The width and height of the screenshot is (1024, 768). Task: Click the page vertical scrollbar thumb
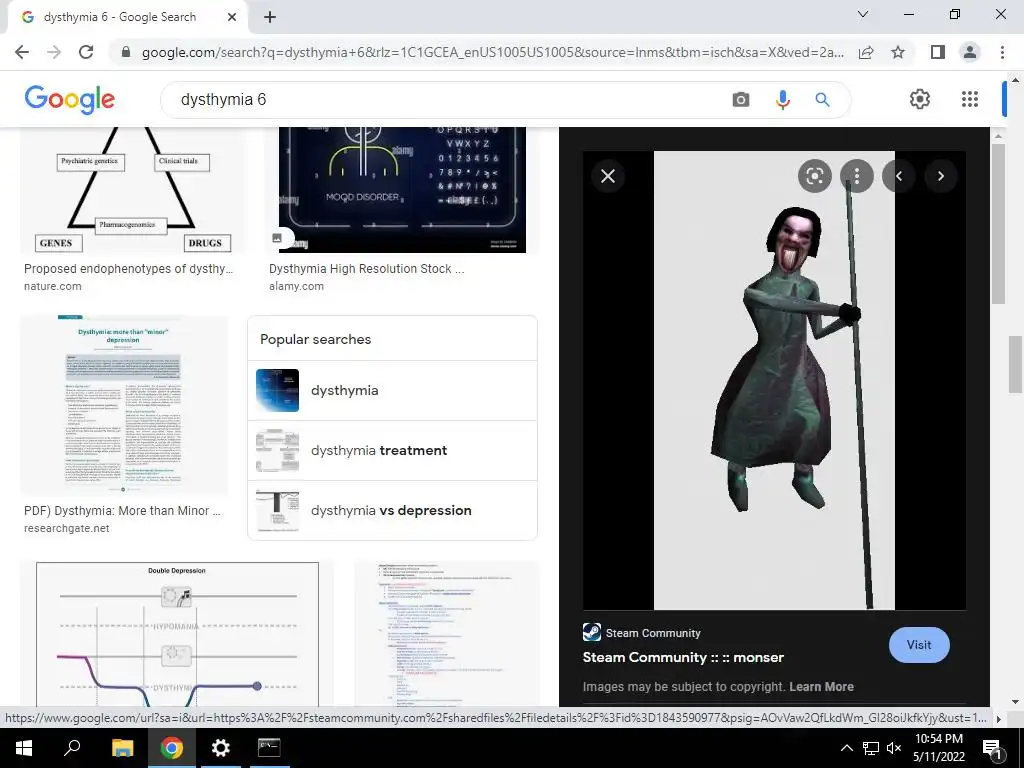point(1015,364)
